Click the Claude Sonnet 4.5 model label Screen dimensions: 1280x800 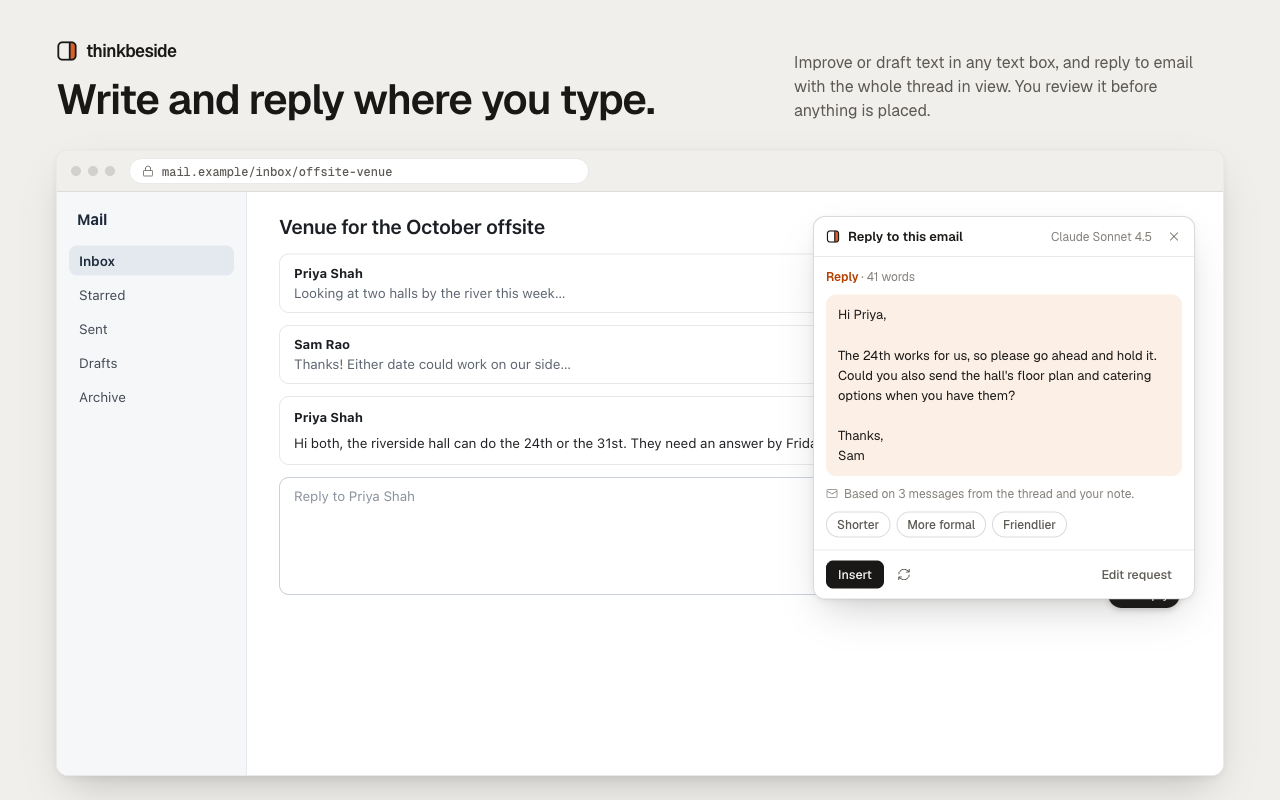pyautogui.click(x=1101, y=237)
